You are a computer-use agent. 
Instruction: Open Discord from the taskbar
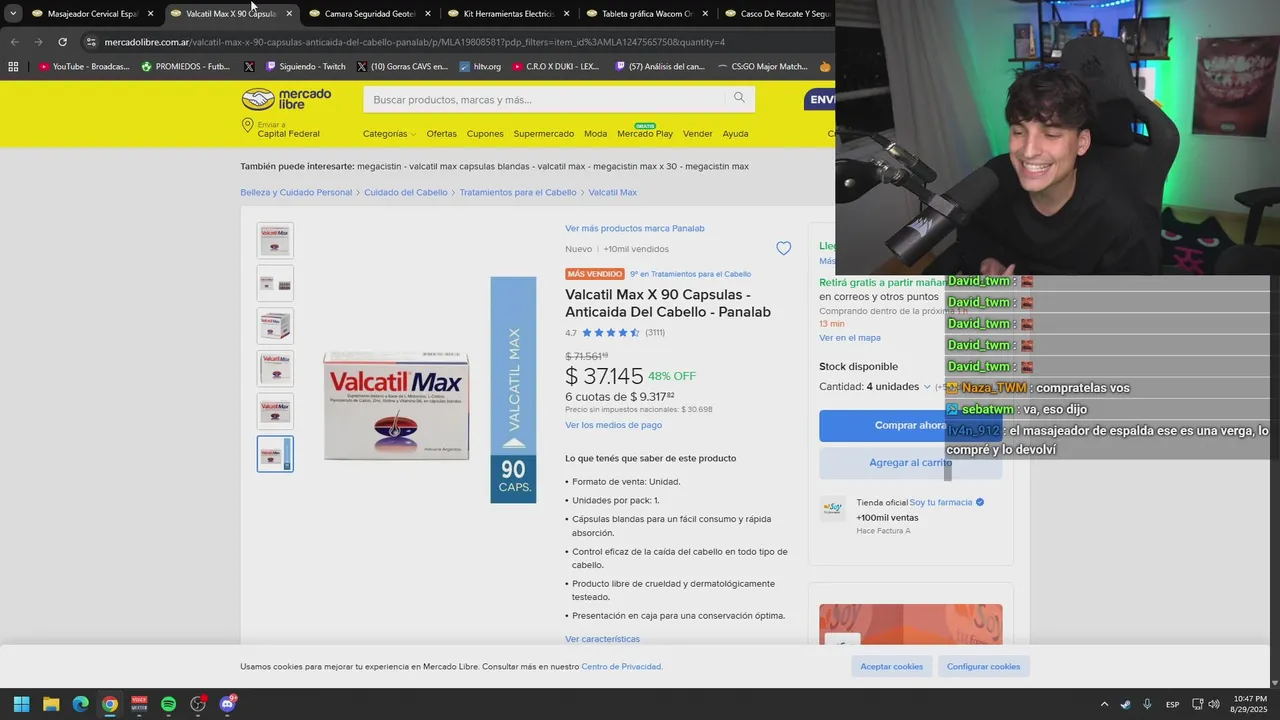coord(227,704)
